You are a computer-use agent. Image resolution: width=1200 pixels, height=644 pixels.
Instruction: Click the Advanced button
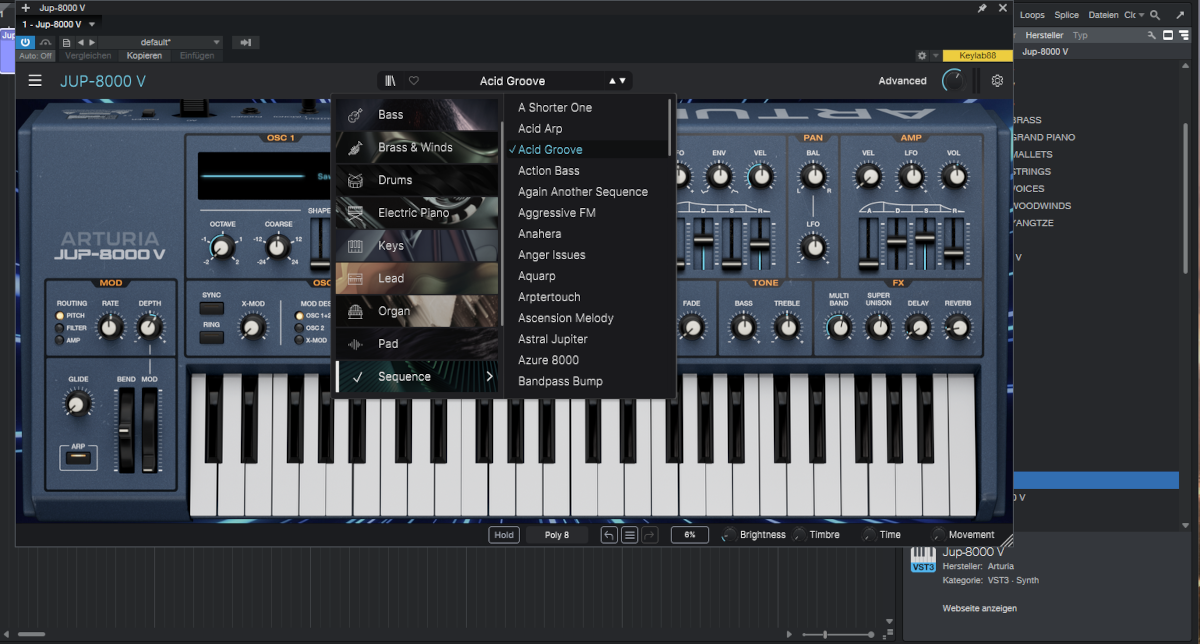902,81
